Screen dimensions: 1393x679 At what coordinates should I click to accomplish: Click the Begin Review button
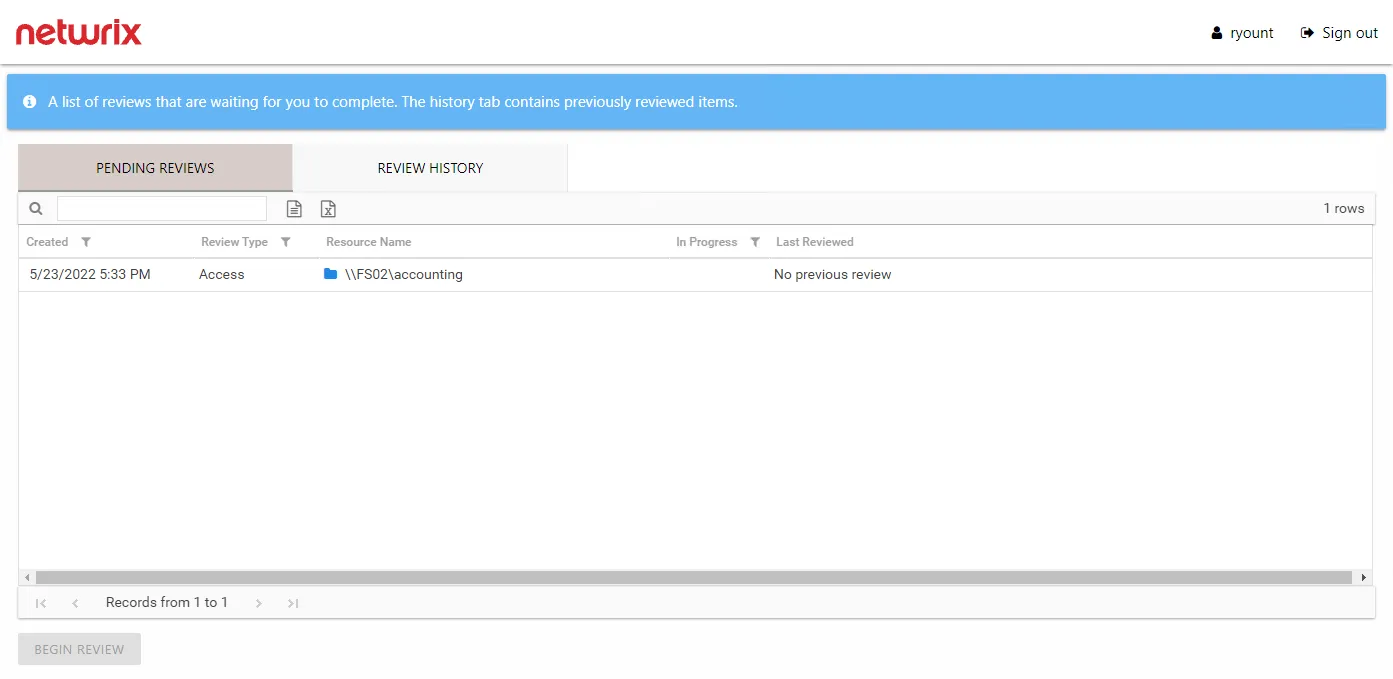[78, 648]
